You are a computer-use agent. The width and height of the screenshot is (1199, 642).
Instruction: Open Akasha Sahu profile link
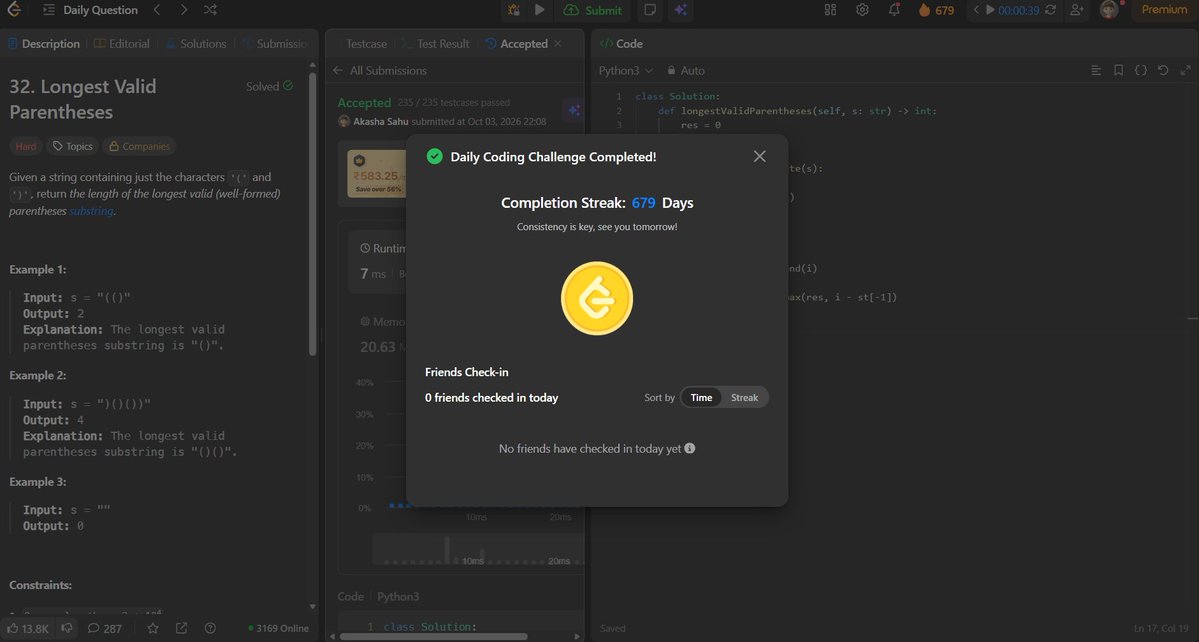380,122
